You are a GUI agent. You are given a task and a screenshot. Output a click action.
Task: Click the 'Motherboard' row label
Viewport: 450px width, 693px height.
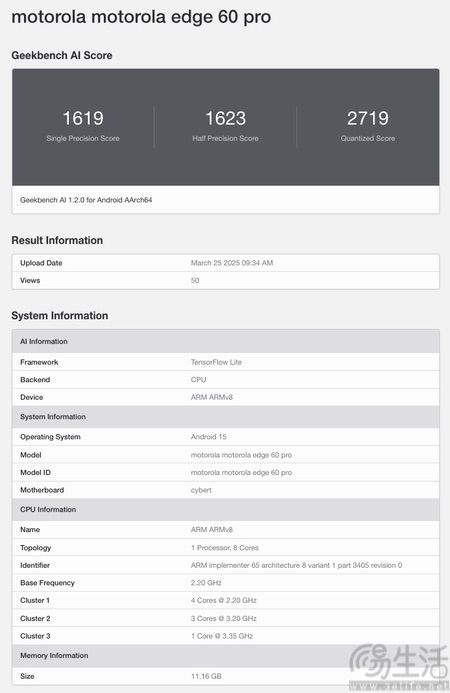tap(42, 490)
